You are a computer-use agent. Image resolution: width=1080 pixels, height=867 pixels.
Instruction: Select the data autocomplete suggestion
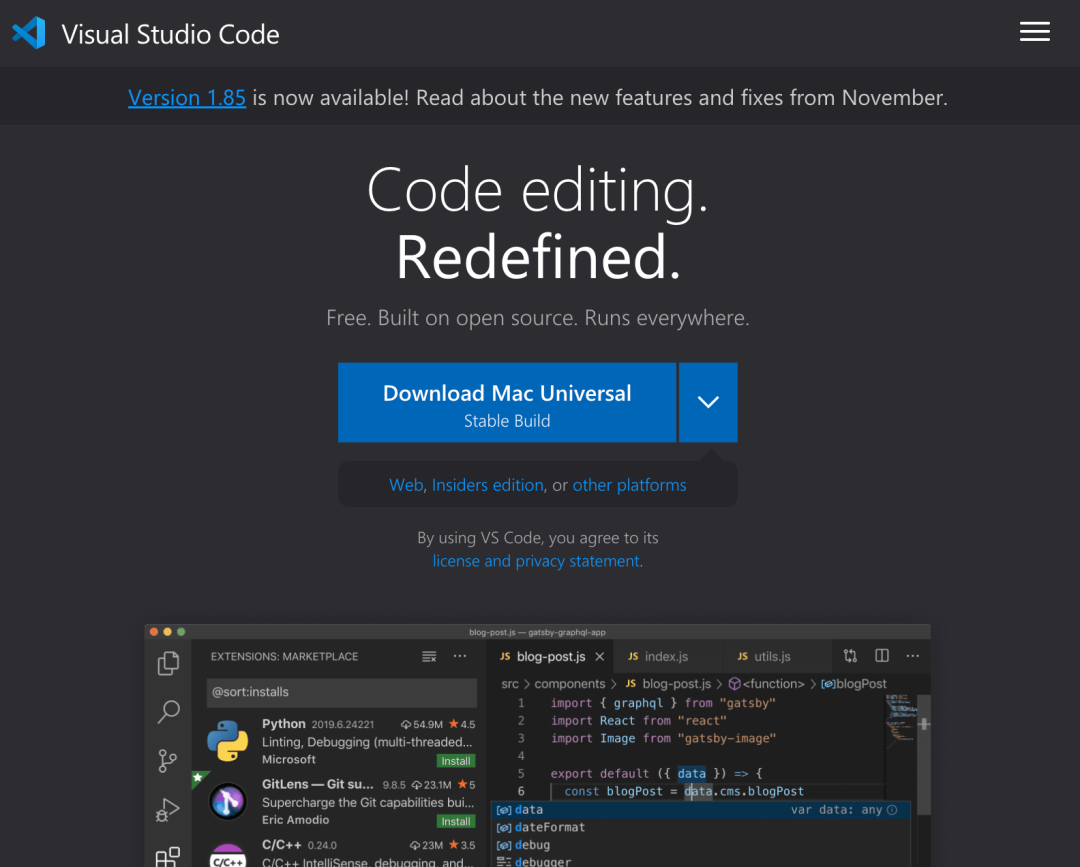pyautogui.click(x=700, y=810)
